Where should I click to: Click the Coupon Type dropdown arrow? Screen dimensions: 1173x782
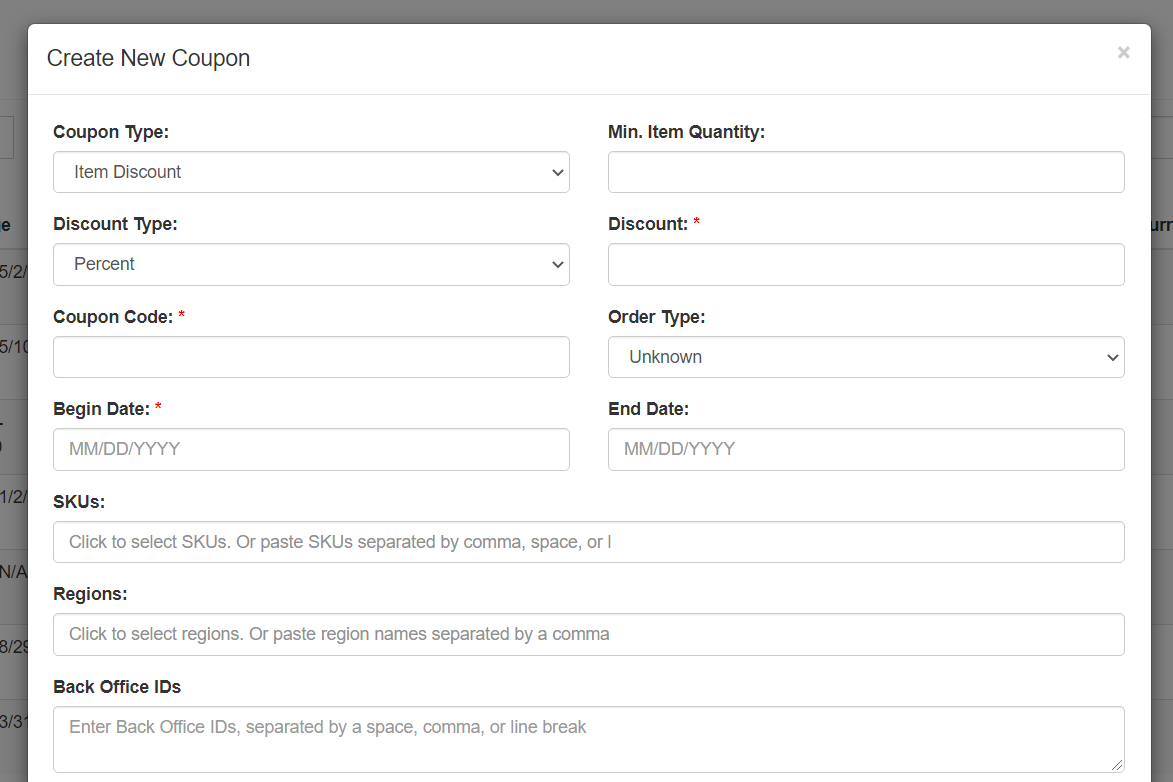[x=557, y=173]
